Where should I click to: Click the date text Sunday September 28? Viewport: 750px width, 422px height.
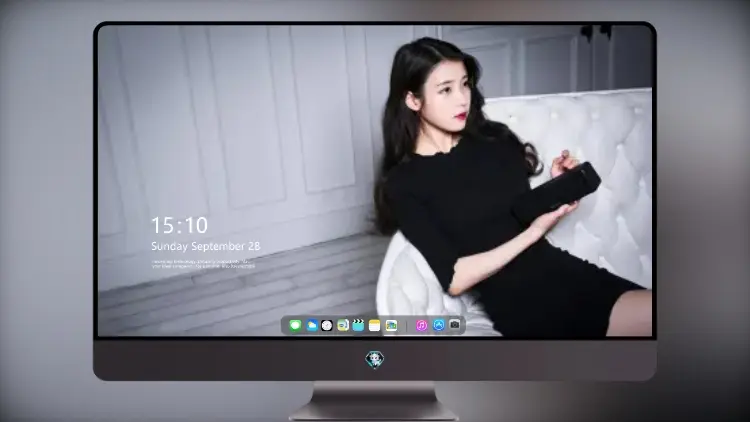click(206, 246)
